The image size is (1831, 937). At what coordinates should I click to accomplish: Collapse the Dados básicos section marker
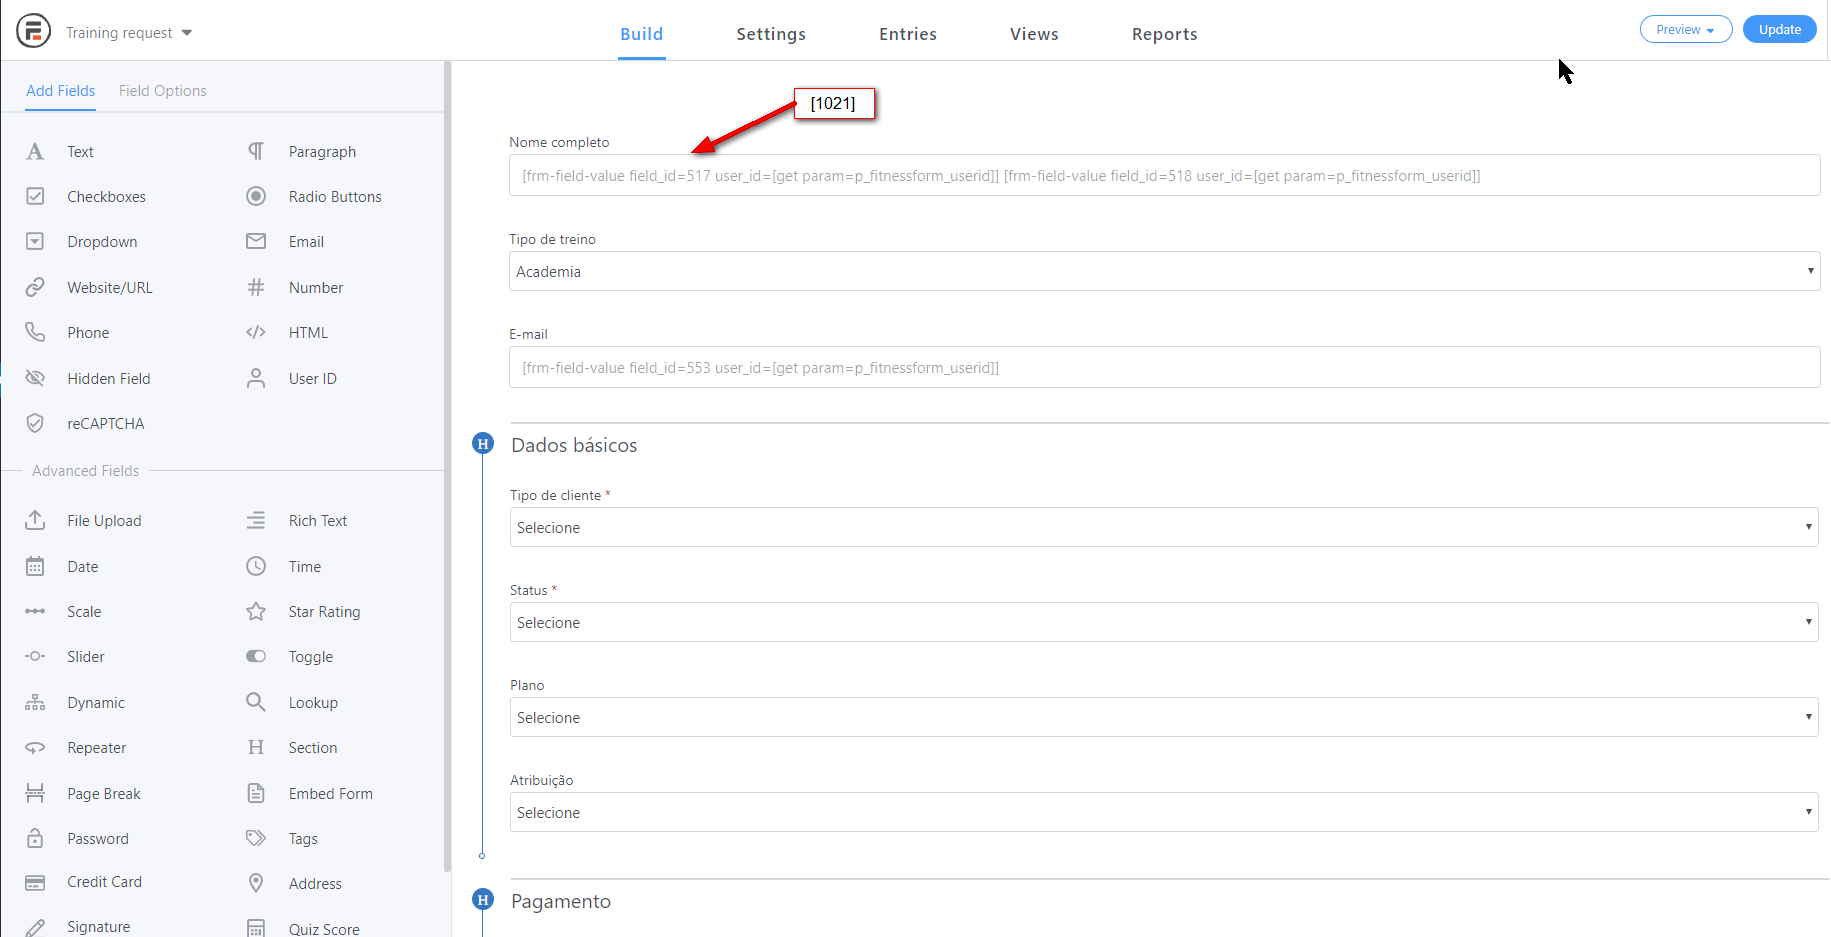point(483,443)
